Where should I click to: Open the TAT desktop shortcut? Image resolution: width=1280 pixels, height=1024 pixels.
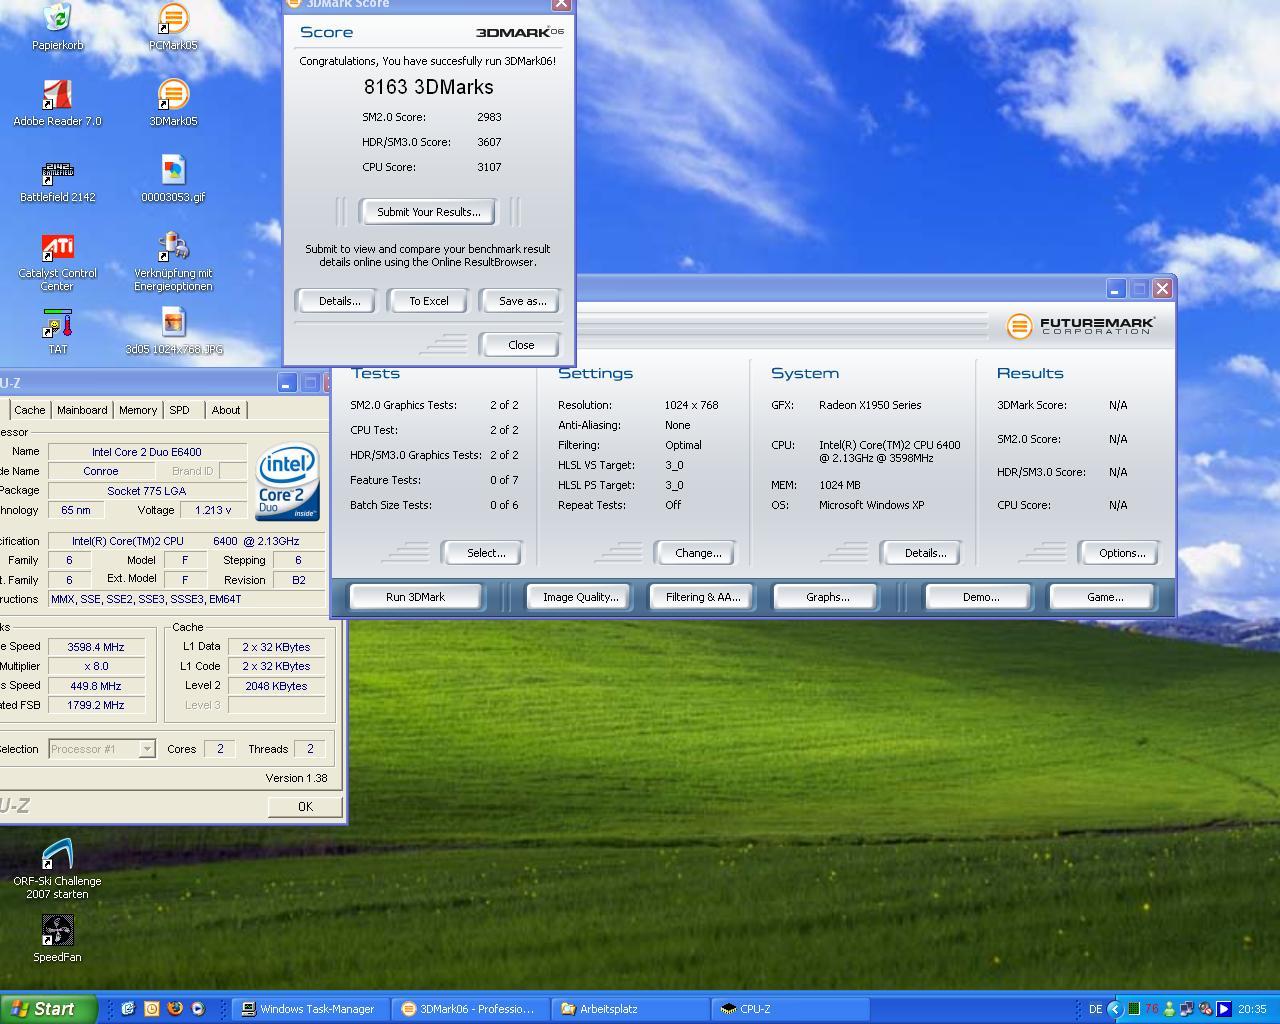coord(57,331)
